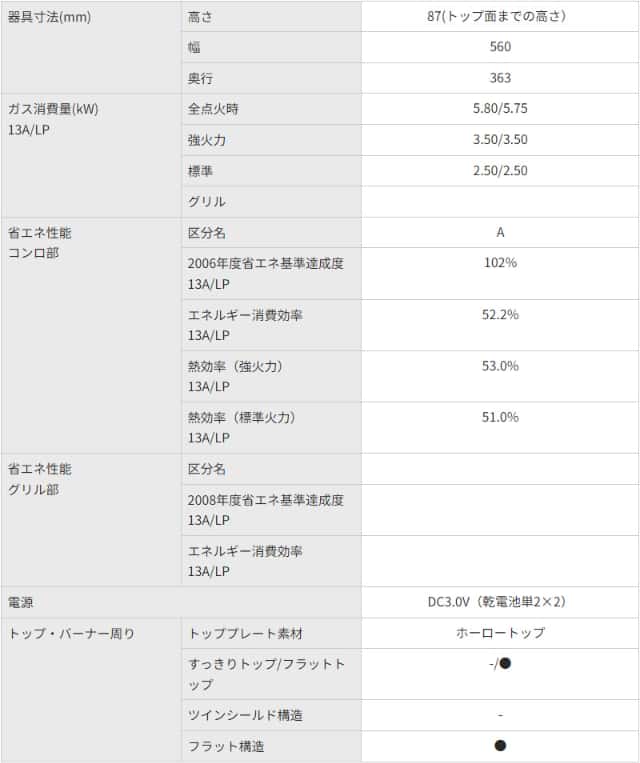This screenshot has height=763, width=640.
Task: Click the ホーロートップ top plate material value
Action: [x=500, y=633]
